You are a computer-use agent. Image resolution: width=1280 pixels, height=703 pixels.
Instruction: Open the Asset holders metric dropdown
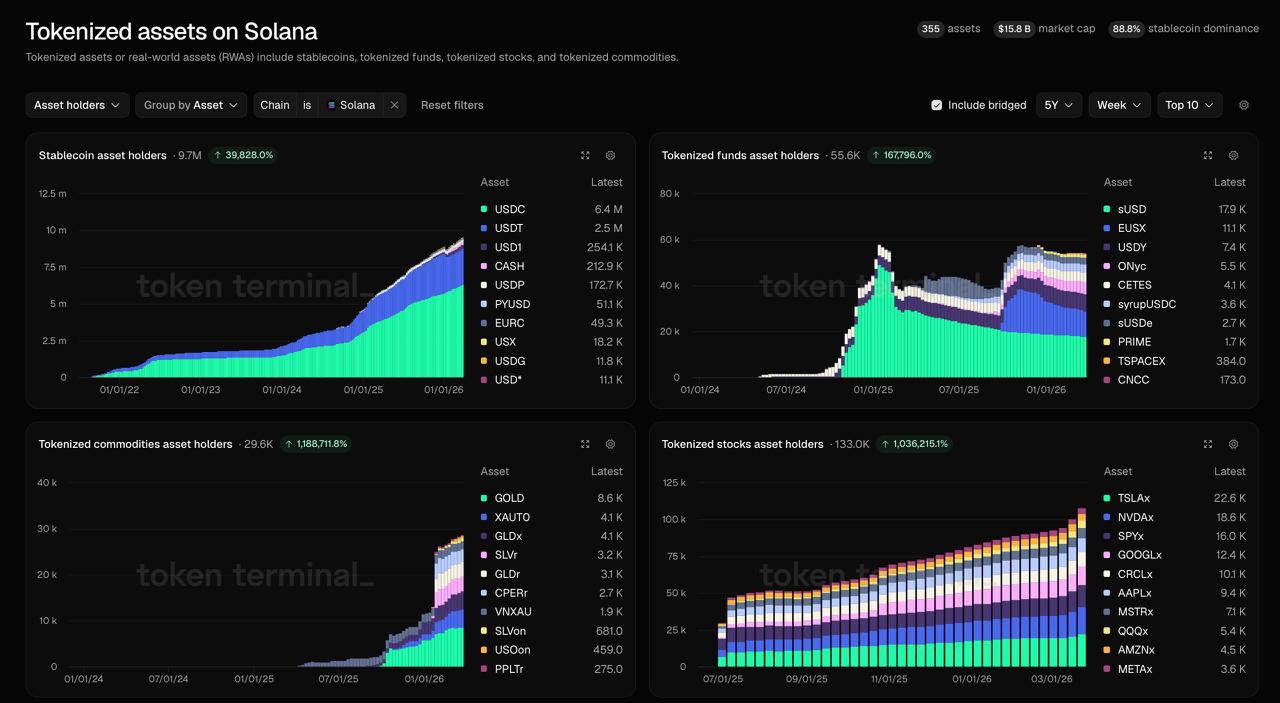click(x=77, y=105)
